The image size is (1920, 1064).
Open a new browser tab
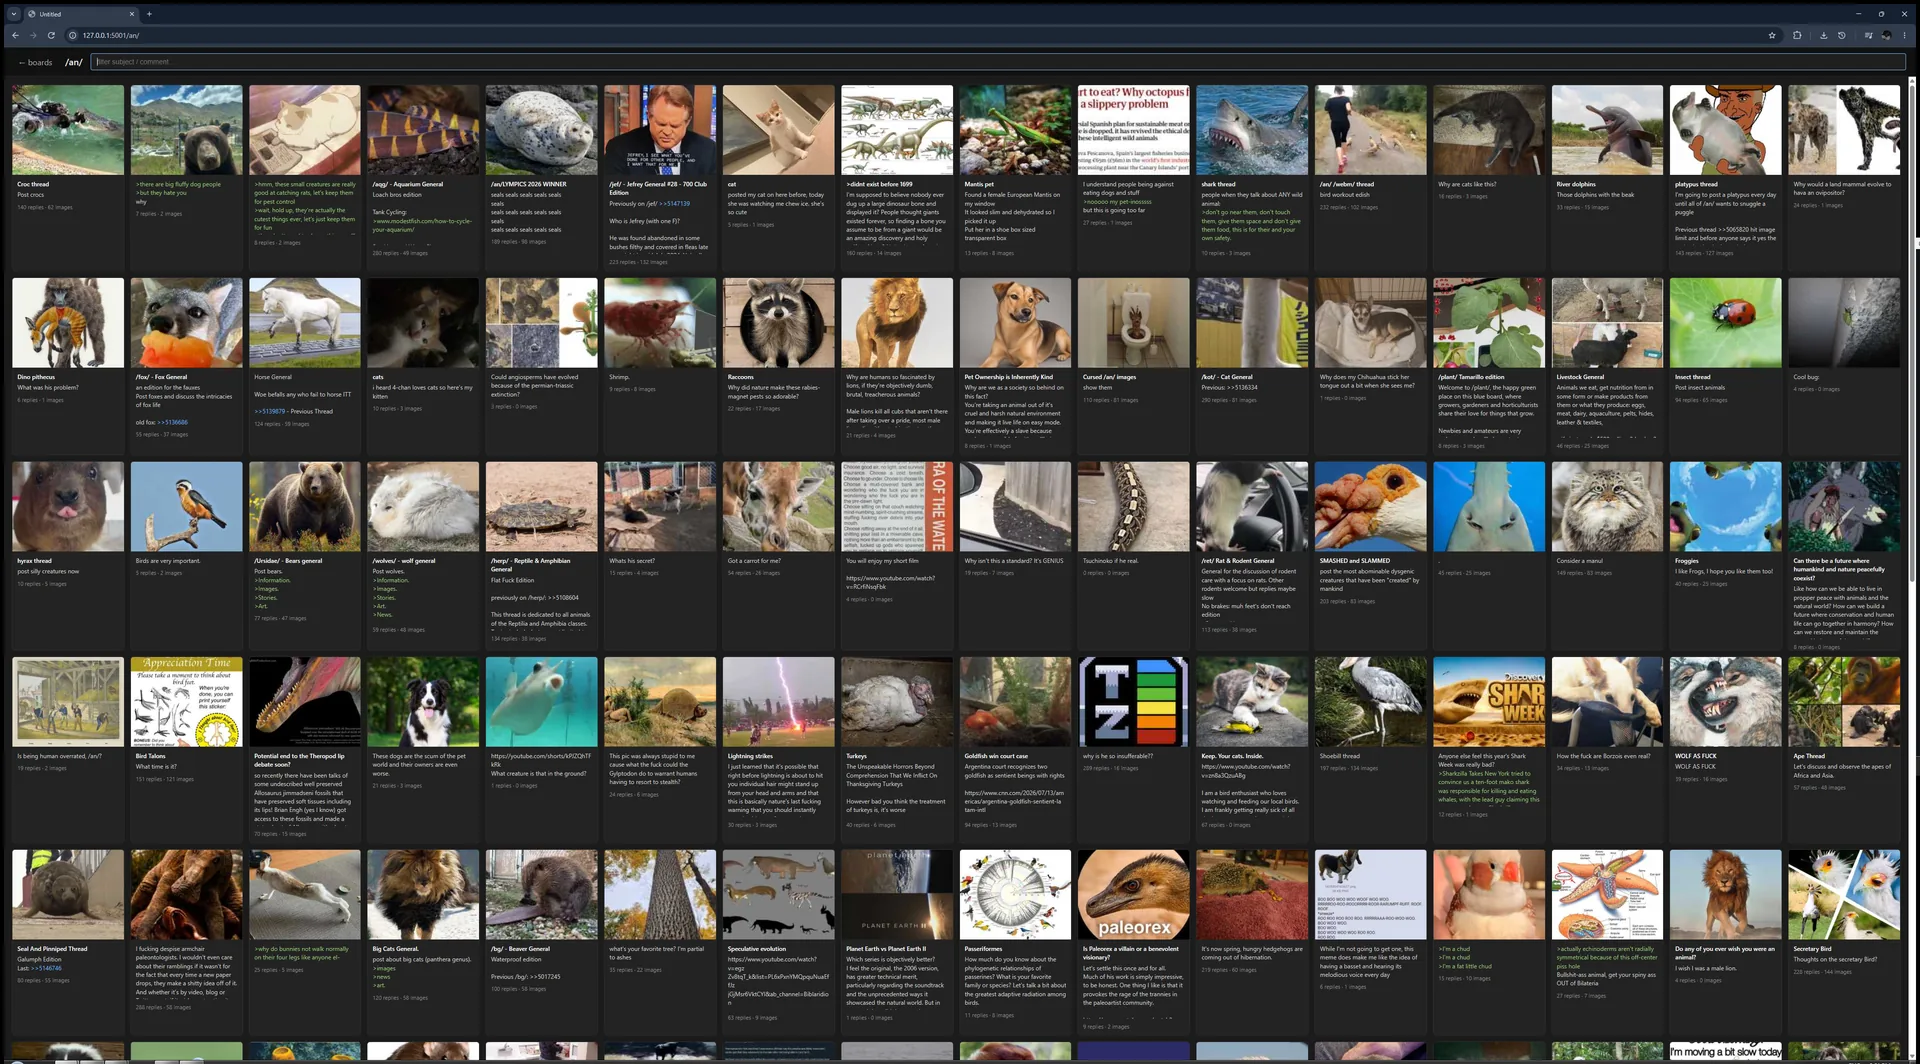click(149, 14)
